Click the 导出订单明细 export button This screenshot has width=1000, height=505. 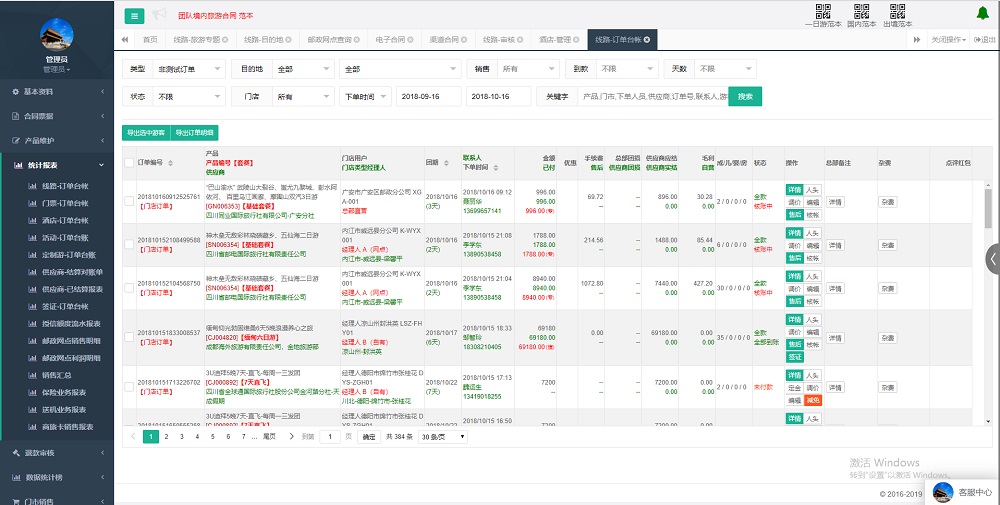tap(193, 133)
